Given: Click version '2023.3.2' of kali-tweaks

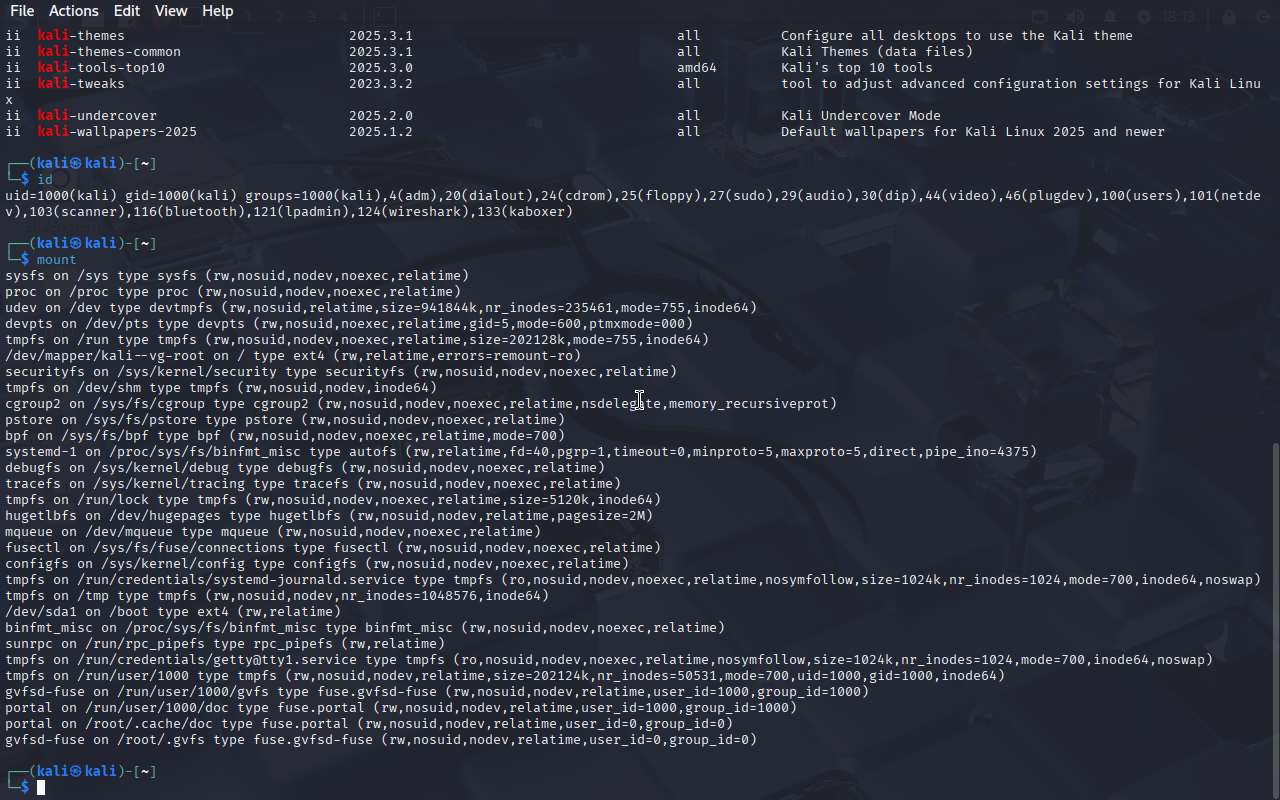Looking at the screenshot, I should 381,84.
